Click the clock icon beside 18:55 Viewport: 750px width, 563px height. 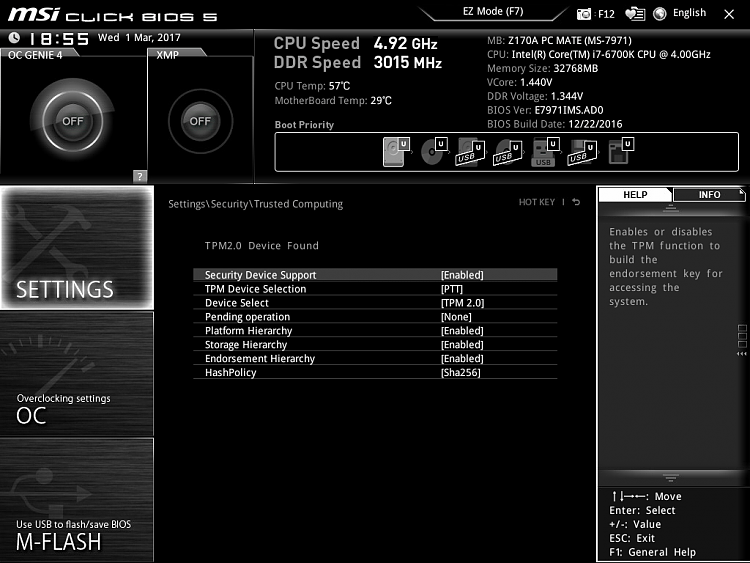[x=14, y=37]
